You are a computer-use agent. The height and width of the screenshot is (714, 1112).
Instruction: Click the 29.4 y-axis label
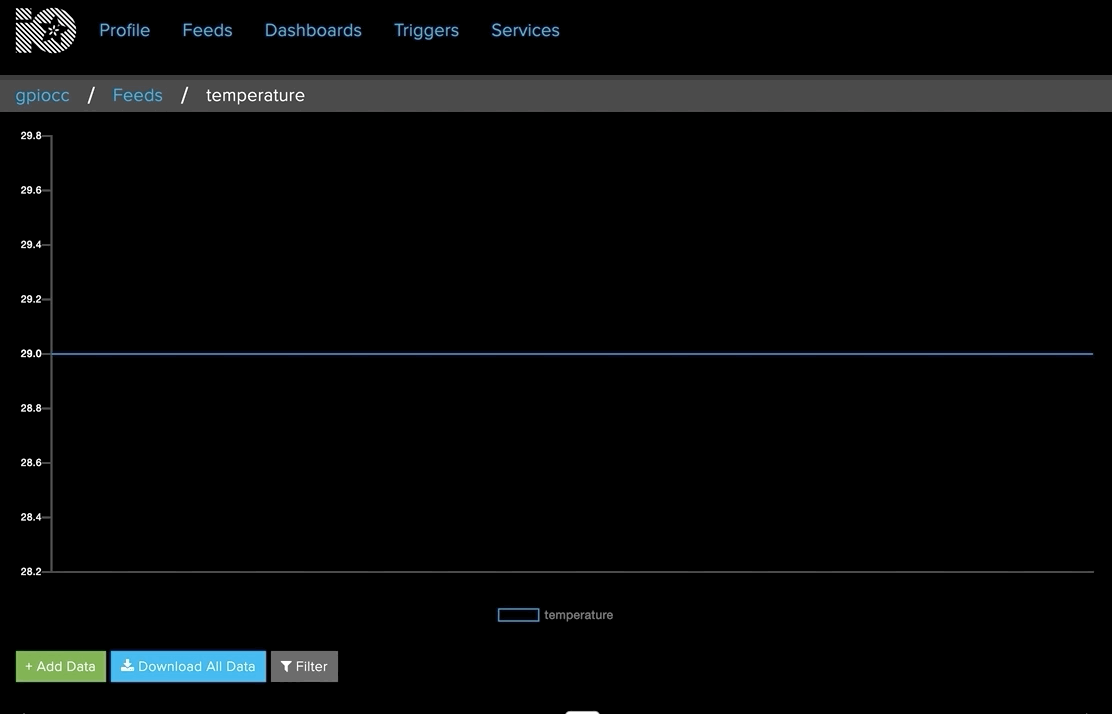coord(30,245)
